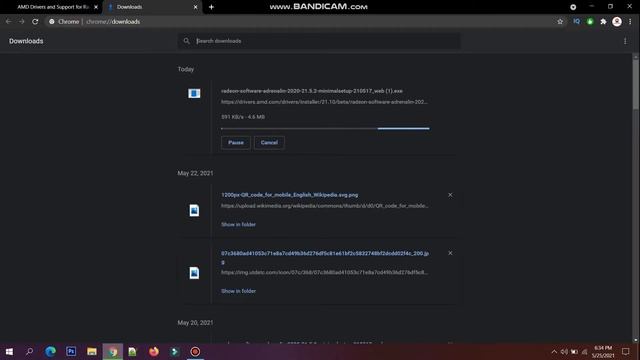
Task: Open the notification center icon
Action: coord(625,351)
